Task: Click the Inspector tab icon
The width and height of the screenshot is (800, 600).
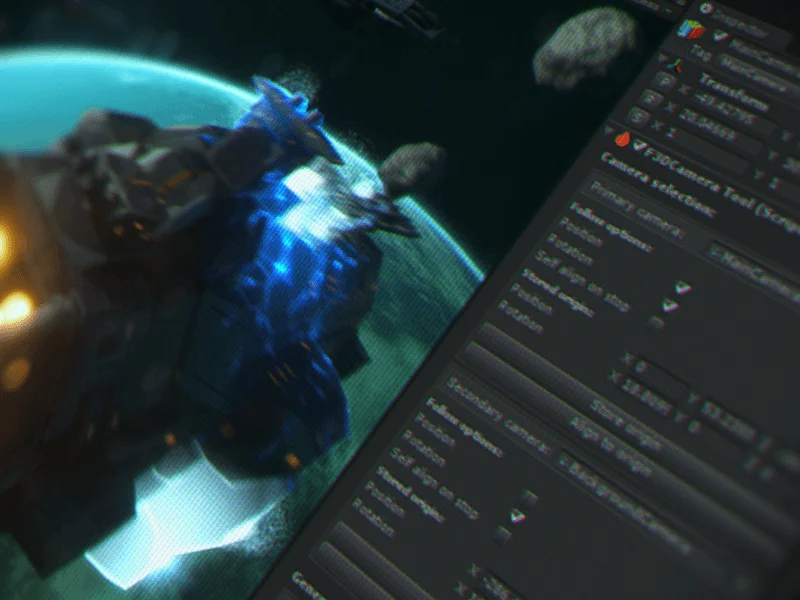Action: (x=706, y=8)
